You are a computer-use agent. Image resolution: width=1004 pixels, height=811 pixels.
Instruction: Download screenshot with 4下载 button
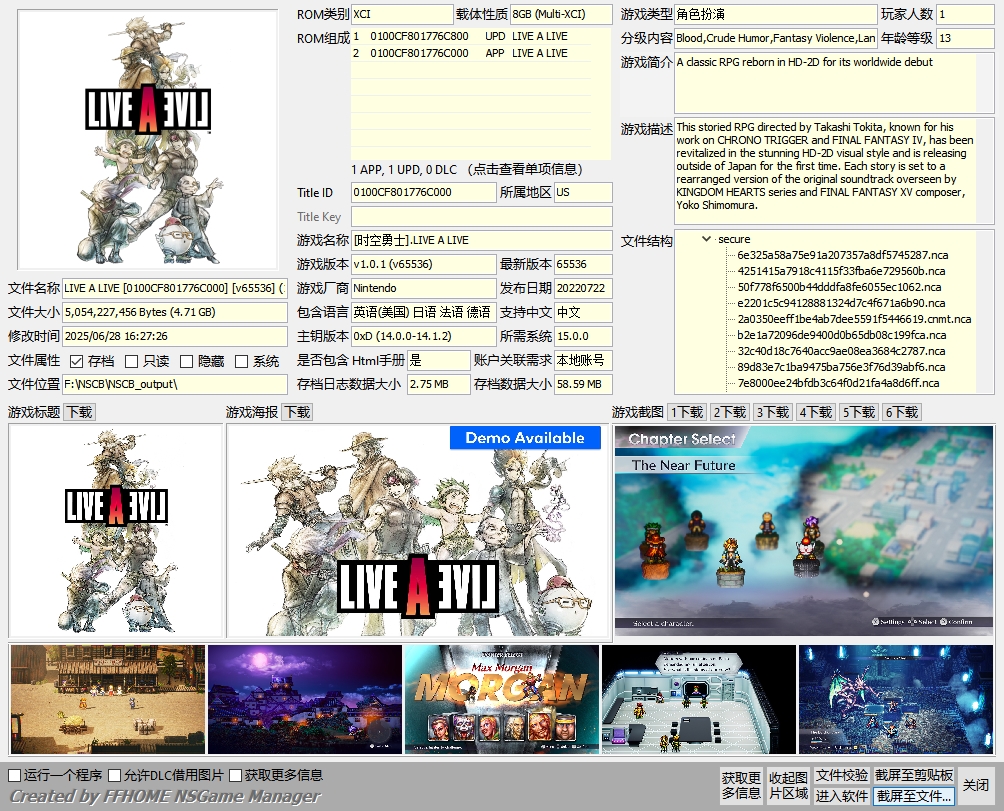pyautogui.click(x=816, y=412)
